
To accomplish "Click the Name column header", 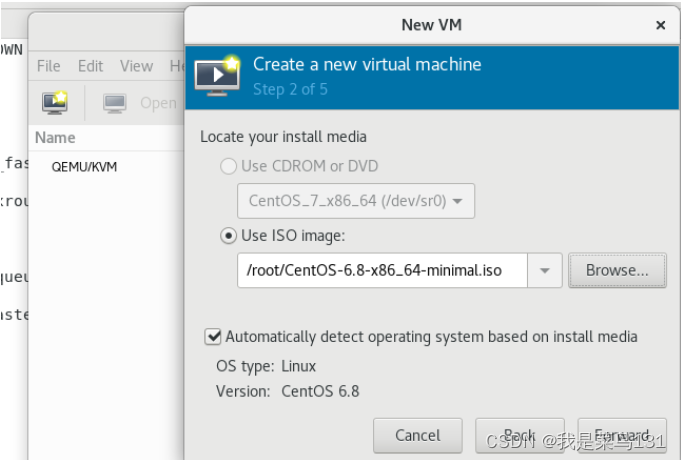I will [x=55, y=138].
